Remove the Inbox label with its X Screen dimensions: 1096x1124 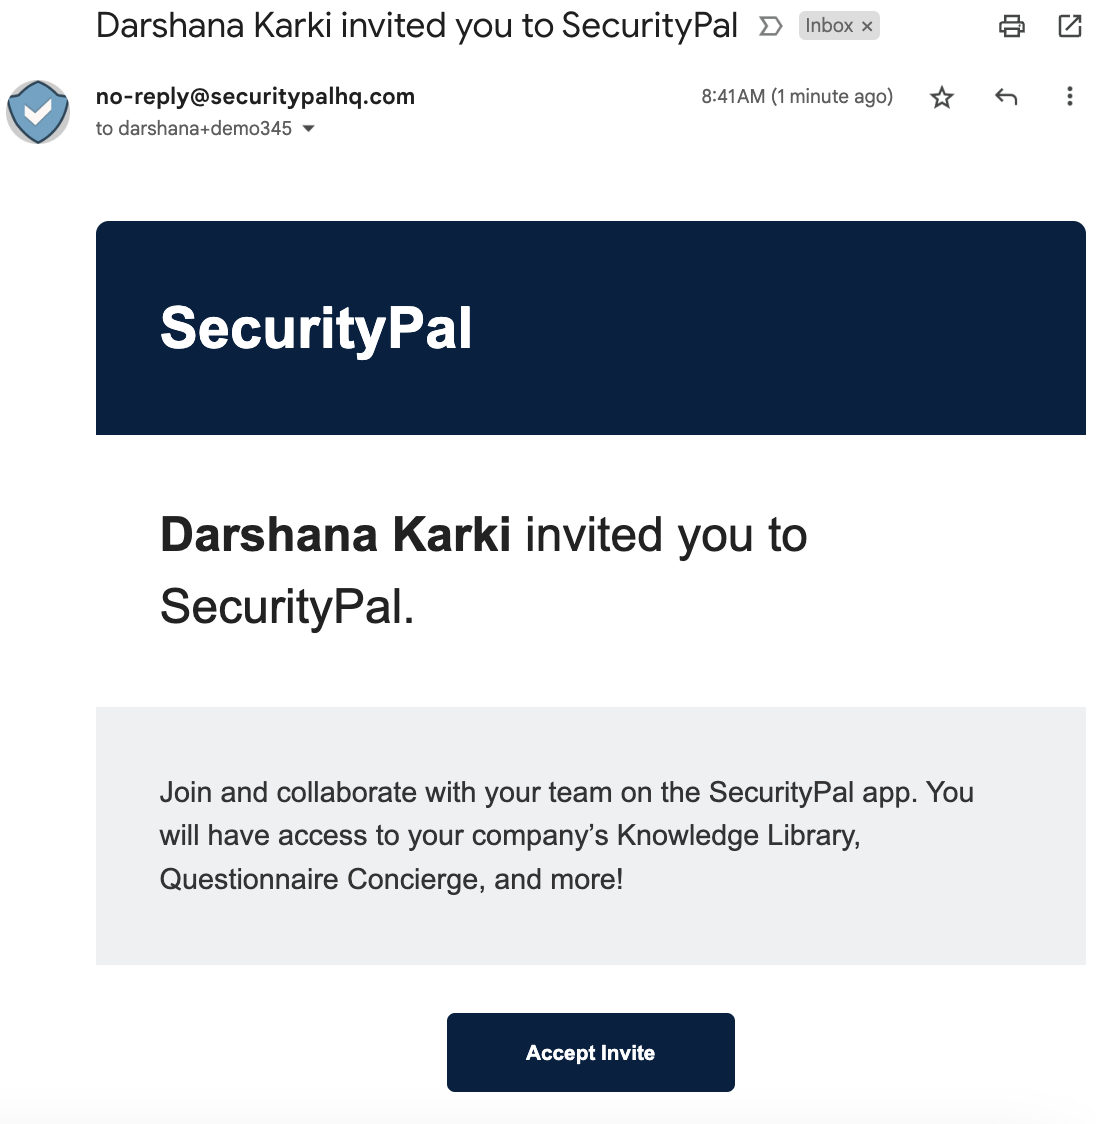[867, 27]
